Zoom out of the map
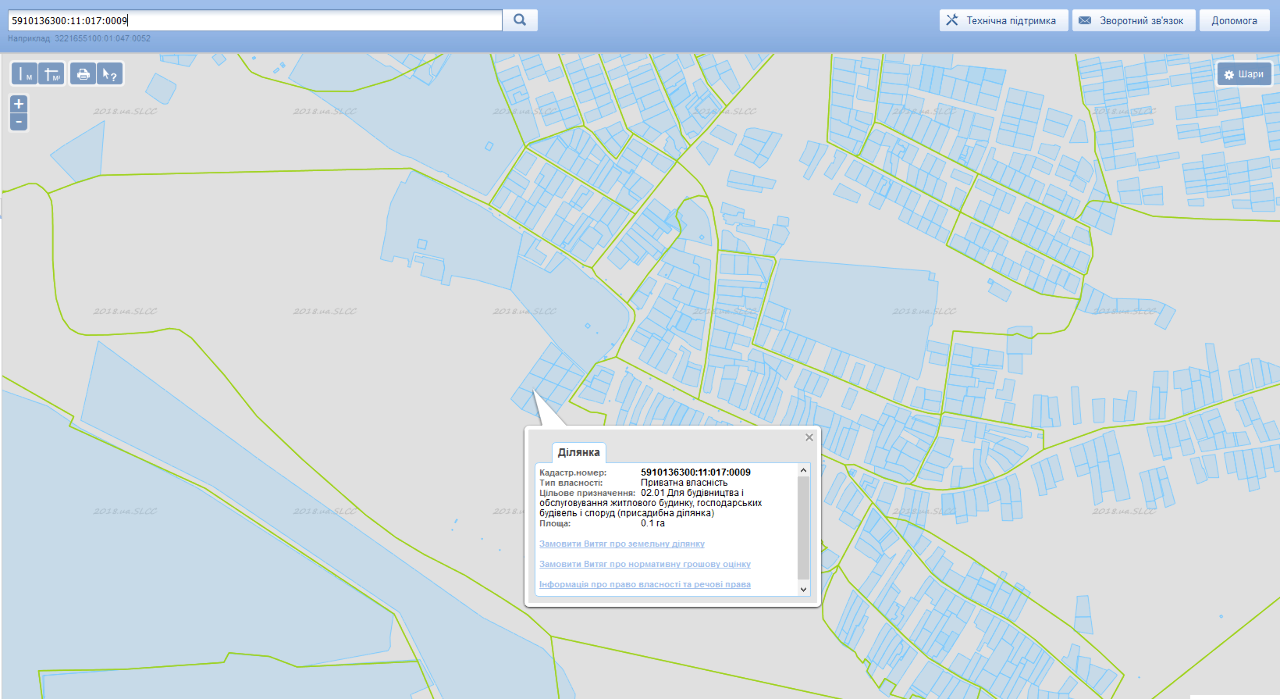 [18, 122]
